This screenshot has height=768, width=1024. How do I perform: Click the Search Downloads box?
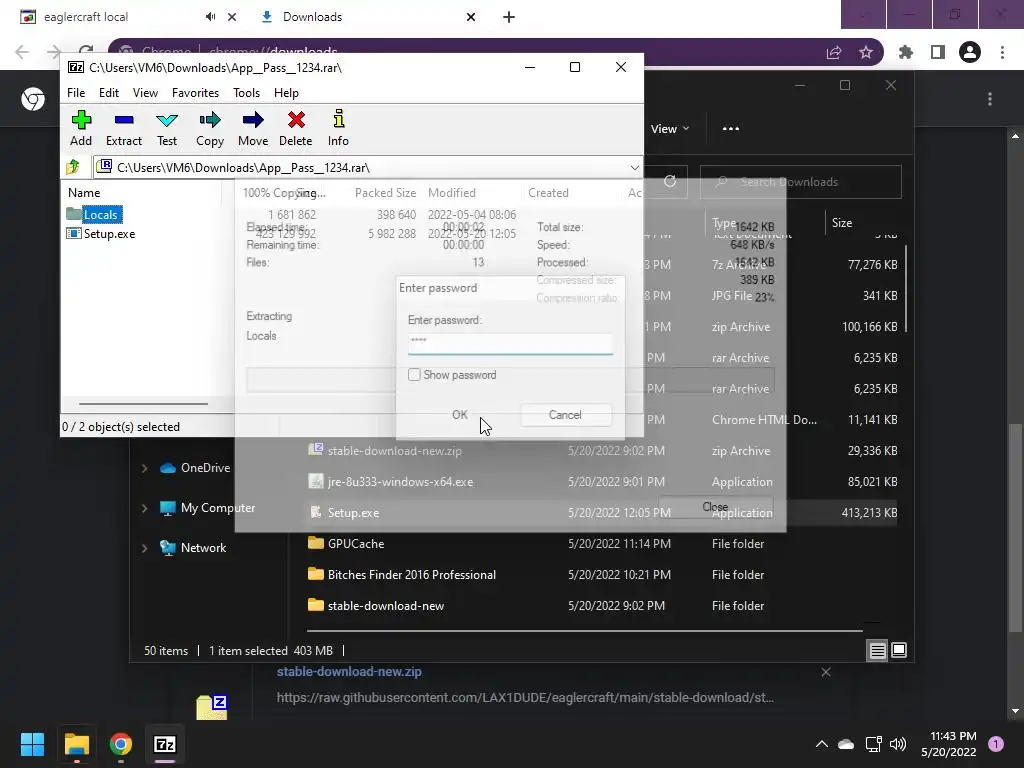[x=801, y=182]
